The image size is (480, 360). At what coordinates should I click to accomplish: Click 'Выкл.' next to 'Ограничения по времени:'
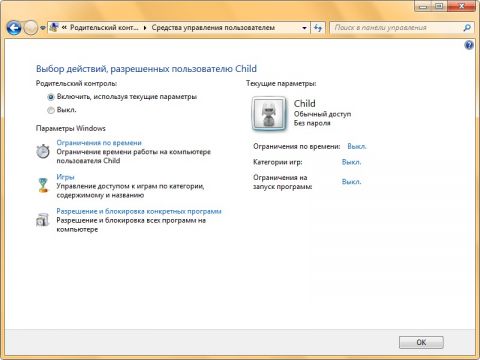(357, 146)
